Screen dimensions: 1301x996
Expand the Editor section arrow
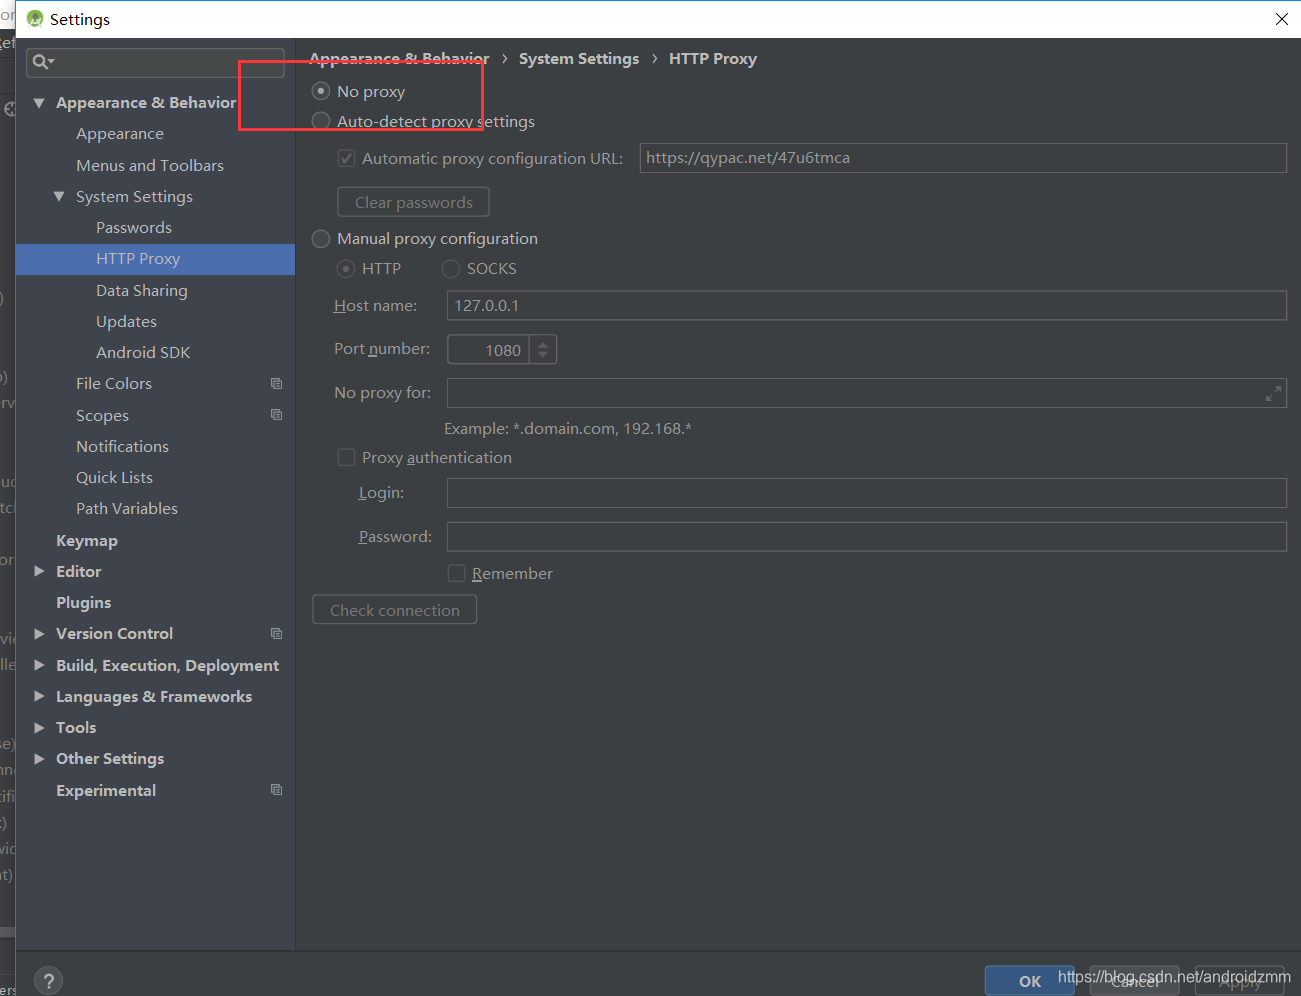(x=39, y=572)
